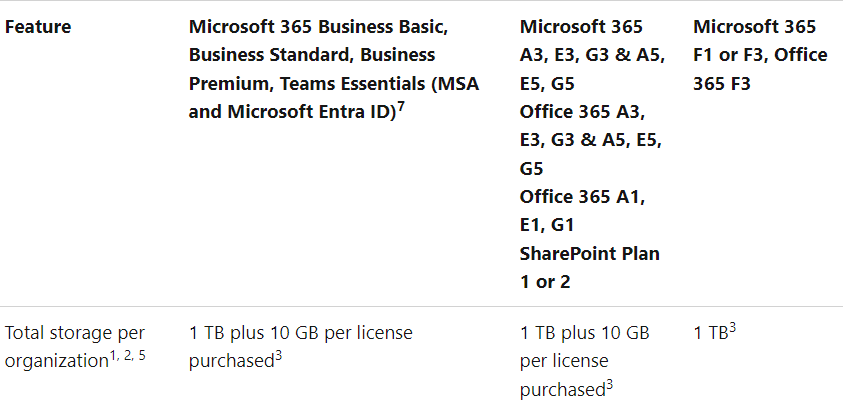Click footnote 3 in the Business column cell
The height and width of the screenshot is (411, 843).
pyautogui.click(x=278, y=356)
